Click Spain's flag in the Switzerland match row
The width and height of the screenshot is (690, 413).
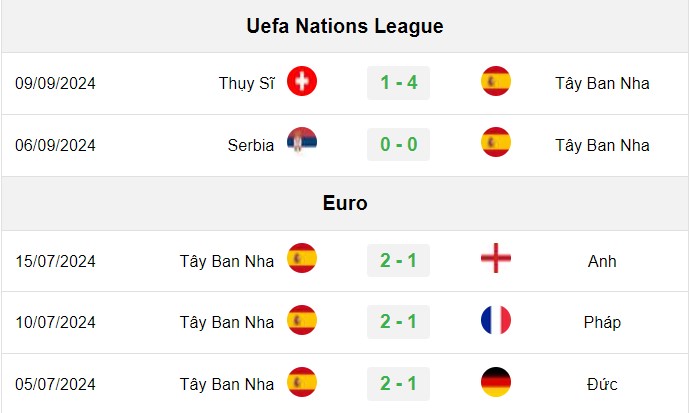pyautogui.click(x=496, y=81)
